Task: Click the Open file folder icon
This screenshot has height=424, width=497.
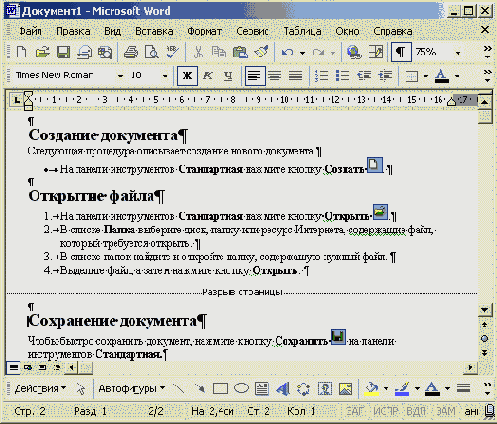Action: coord(42,52)
